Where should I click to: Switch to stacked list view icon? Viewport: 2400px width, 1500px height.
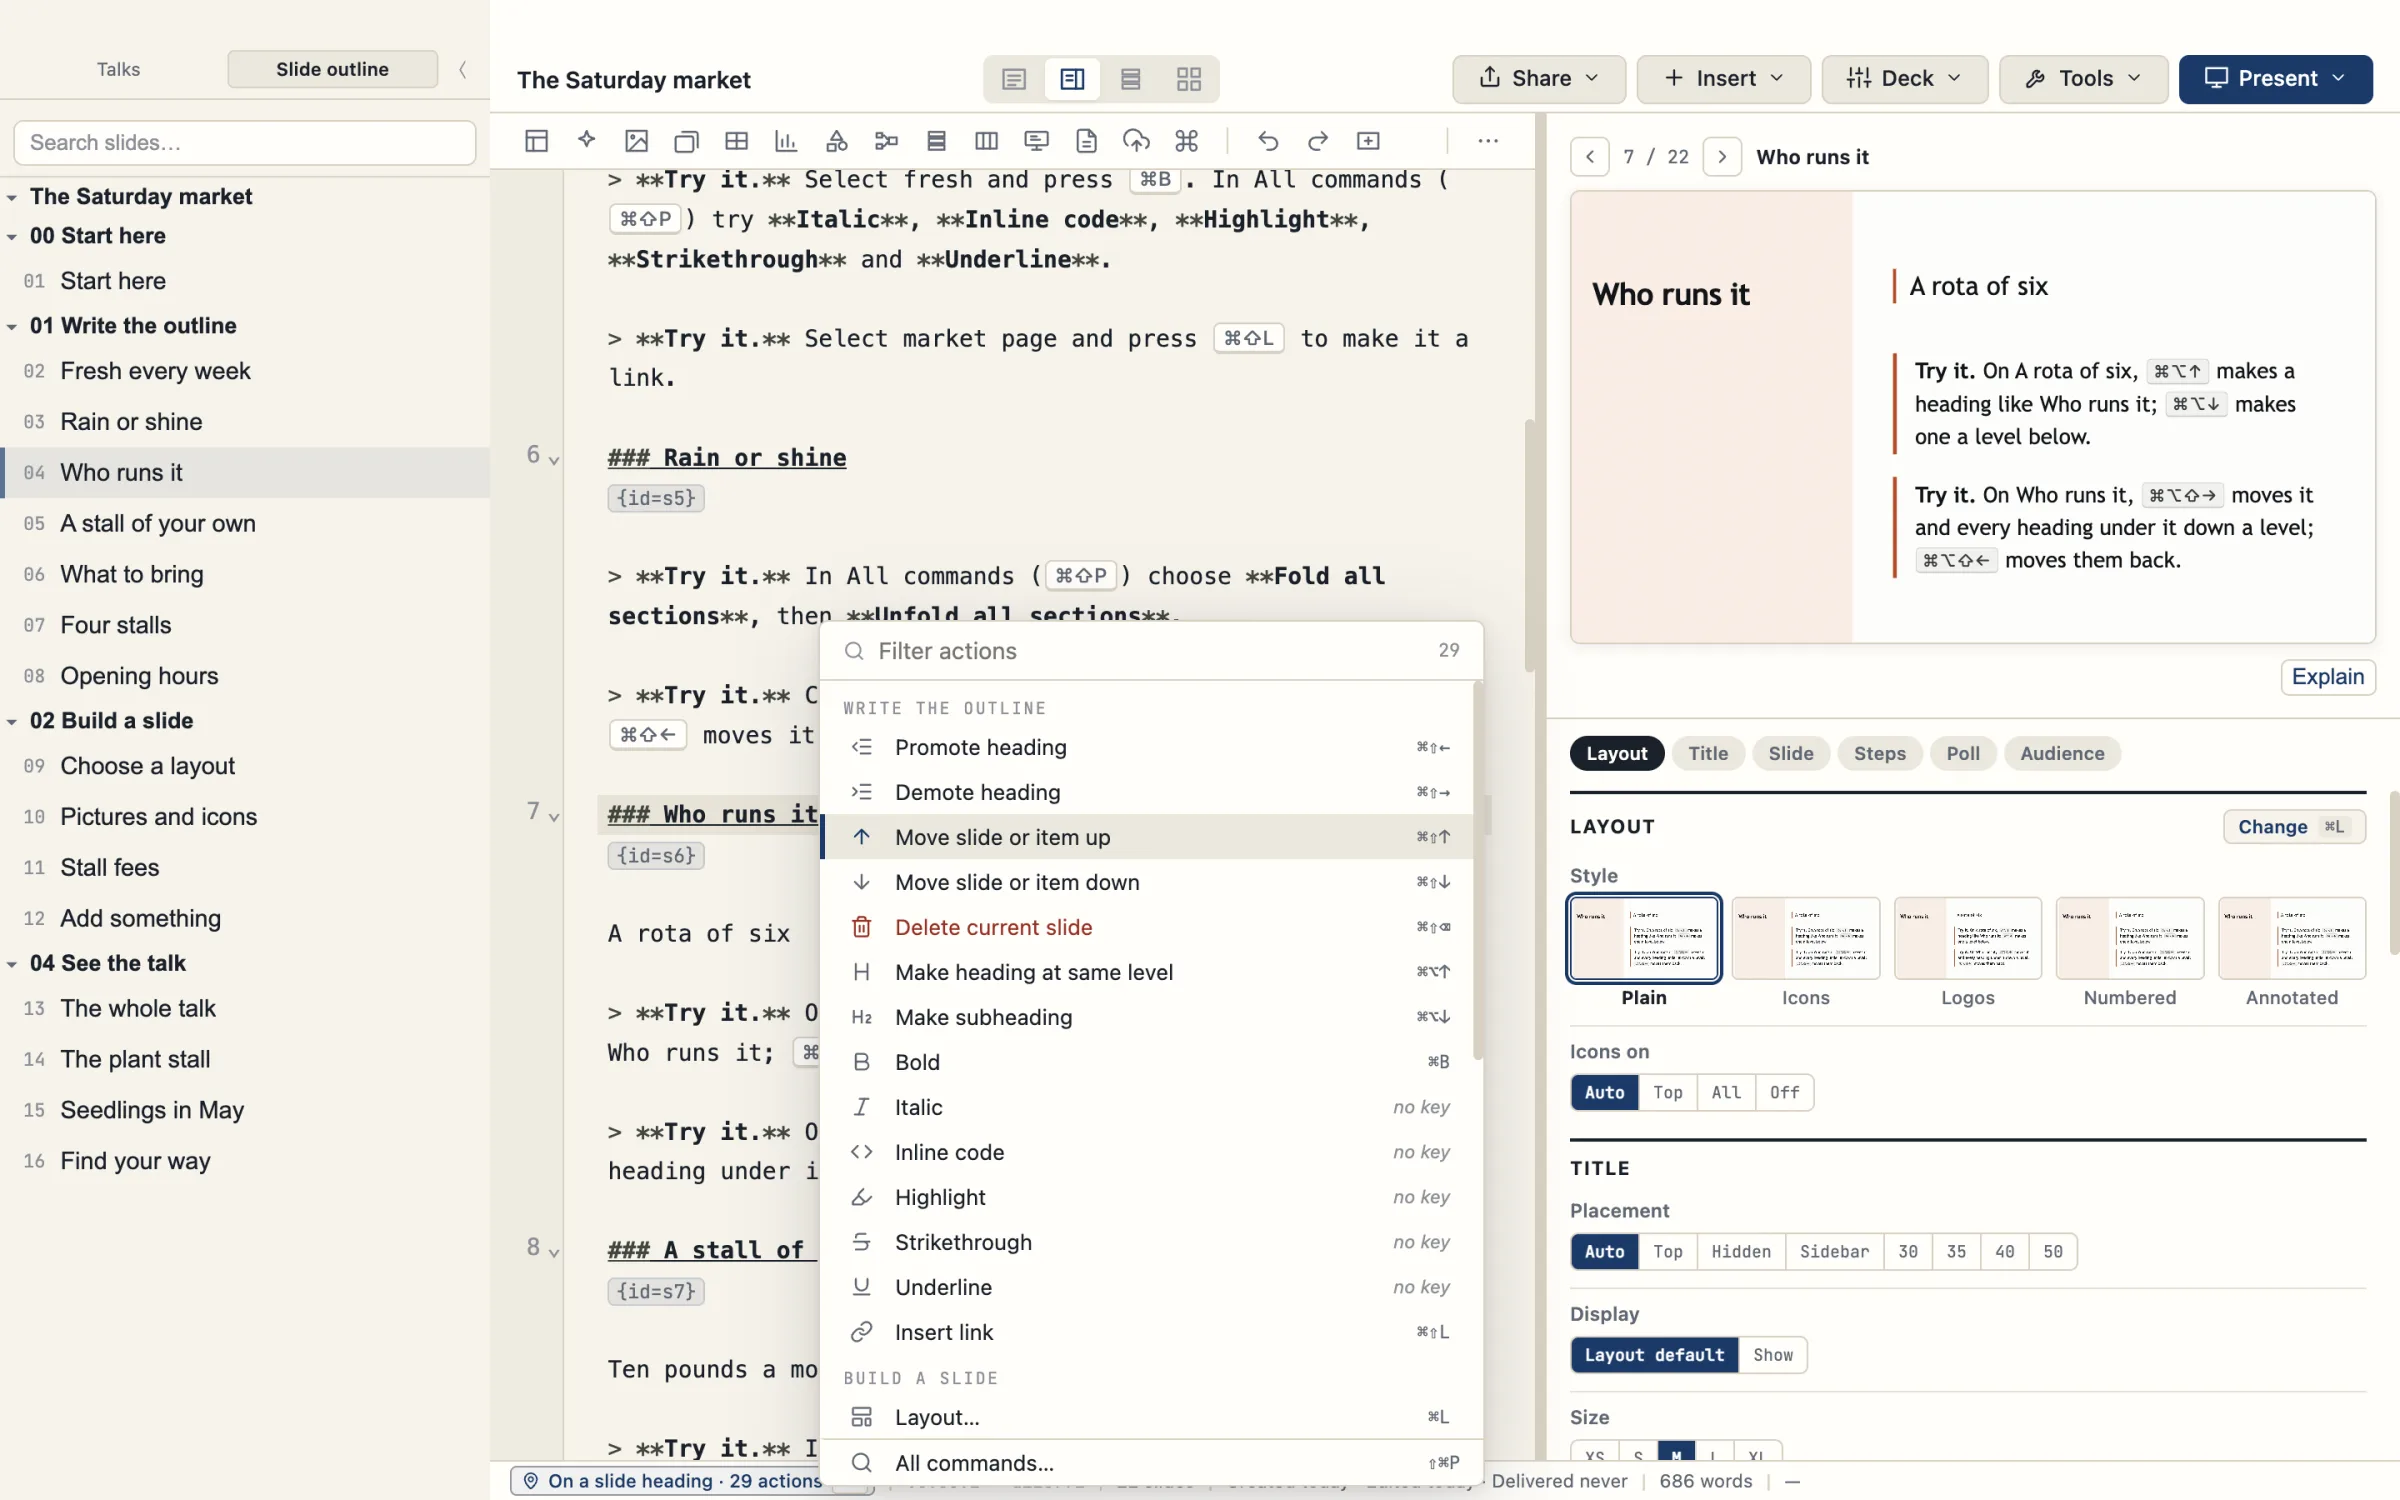pyautogui.click(x=1130, y=79)
